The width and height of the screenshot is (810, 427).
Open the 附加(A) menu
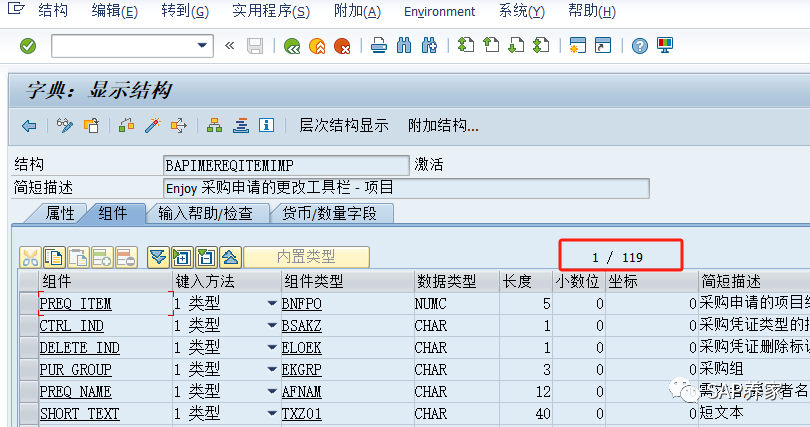click(357, 11)
